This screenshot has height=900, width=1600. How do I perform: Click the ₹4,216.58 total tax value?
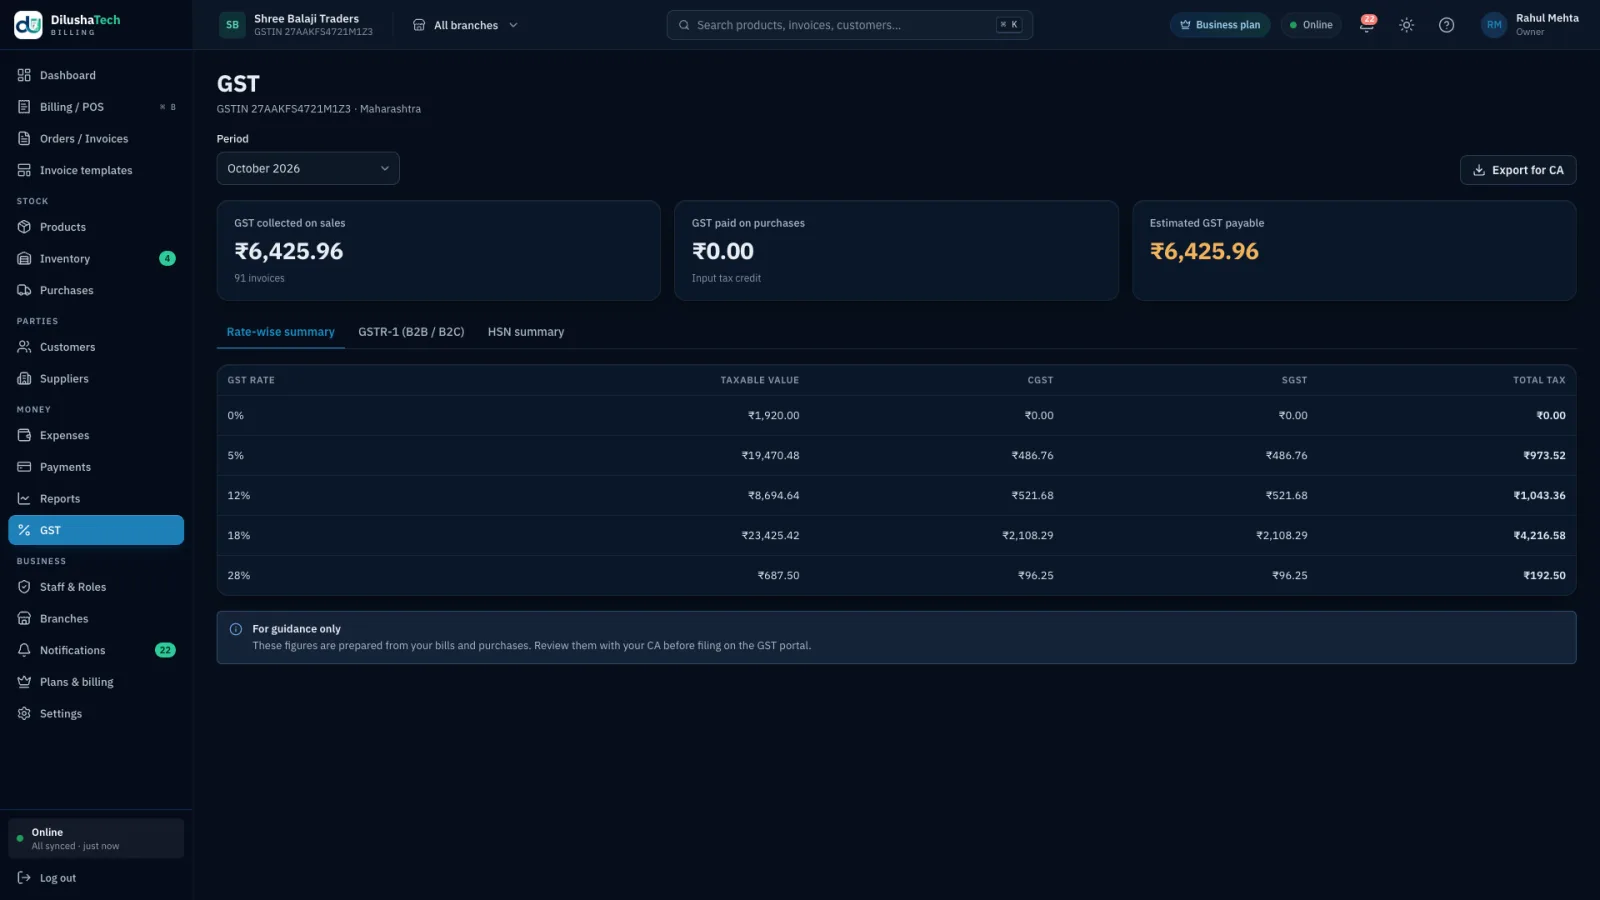[x=1539, y=536]
